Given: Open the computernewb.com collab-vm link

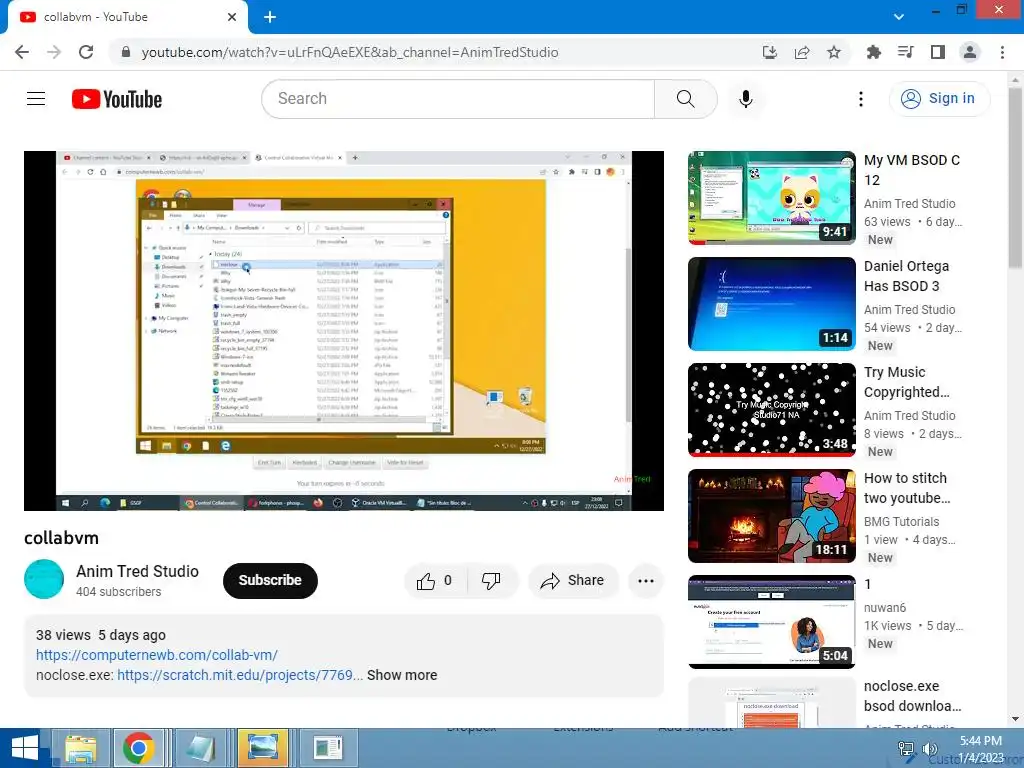Looking at the screenshot, I should (x=157, y=655).
